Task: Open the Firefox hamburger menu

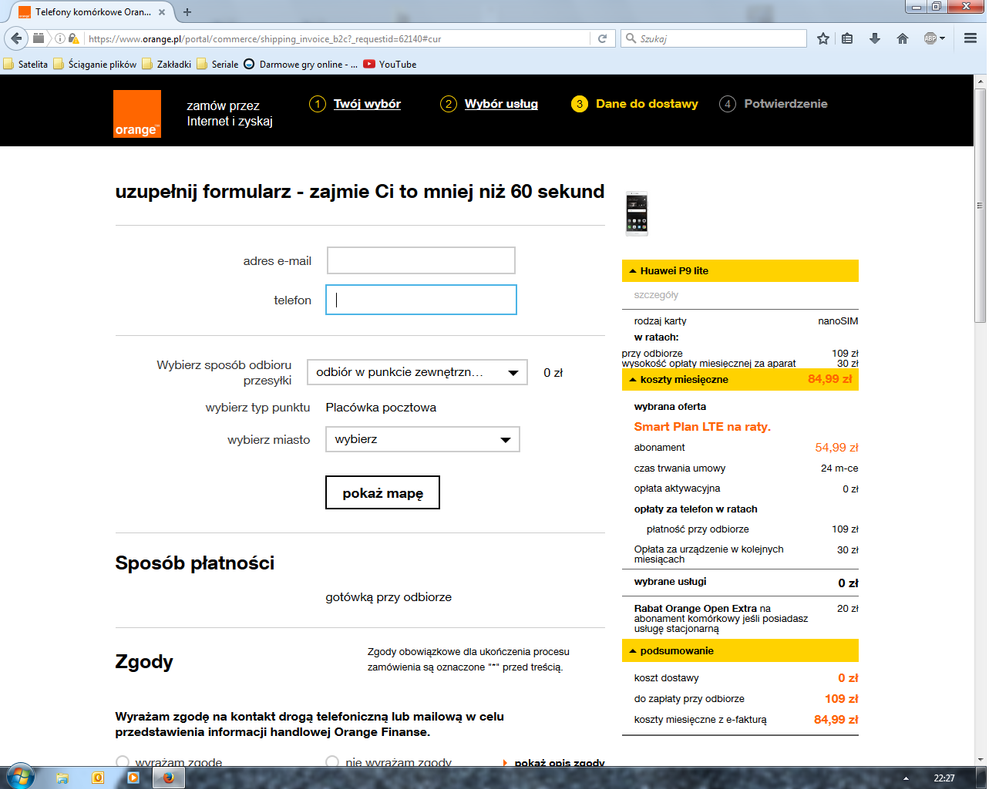Action: [970, 38]
